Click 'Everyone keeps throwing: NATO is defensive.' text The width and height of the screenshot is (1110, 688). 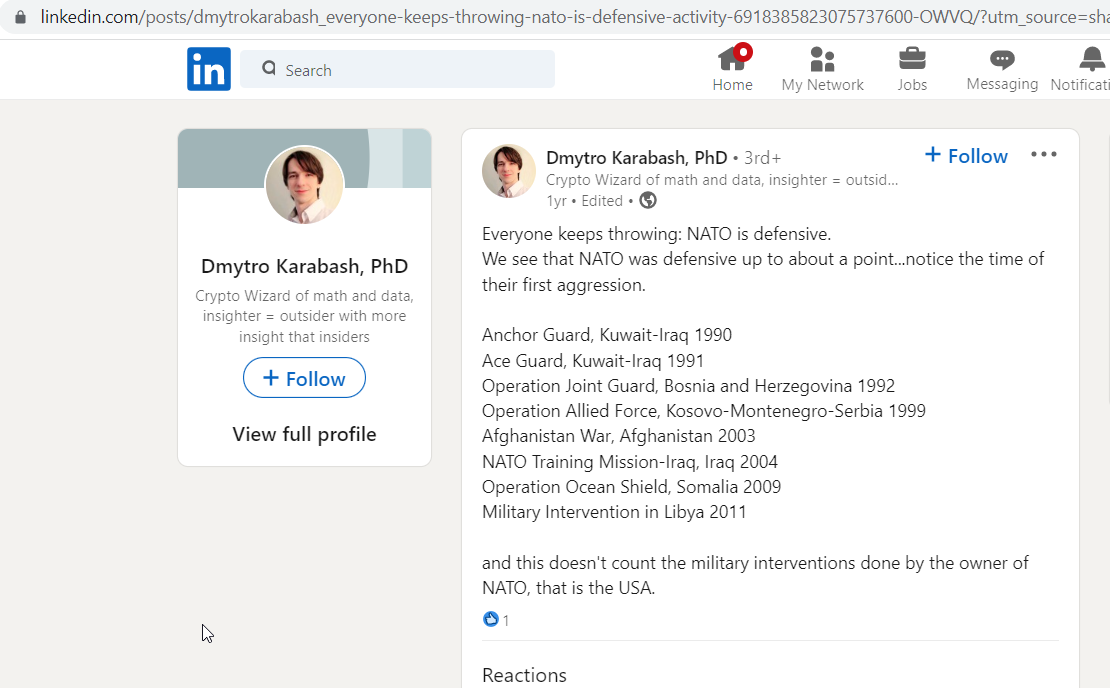[x=657, y=234]
